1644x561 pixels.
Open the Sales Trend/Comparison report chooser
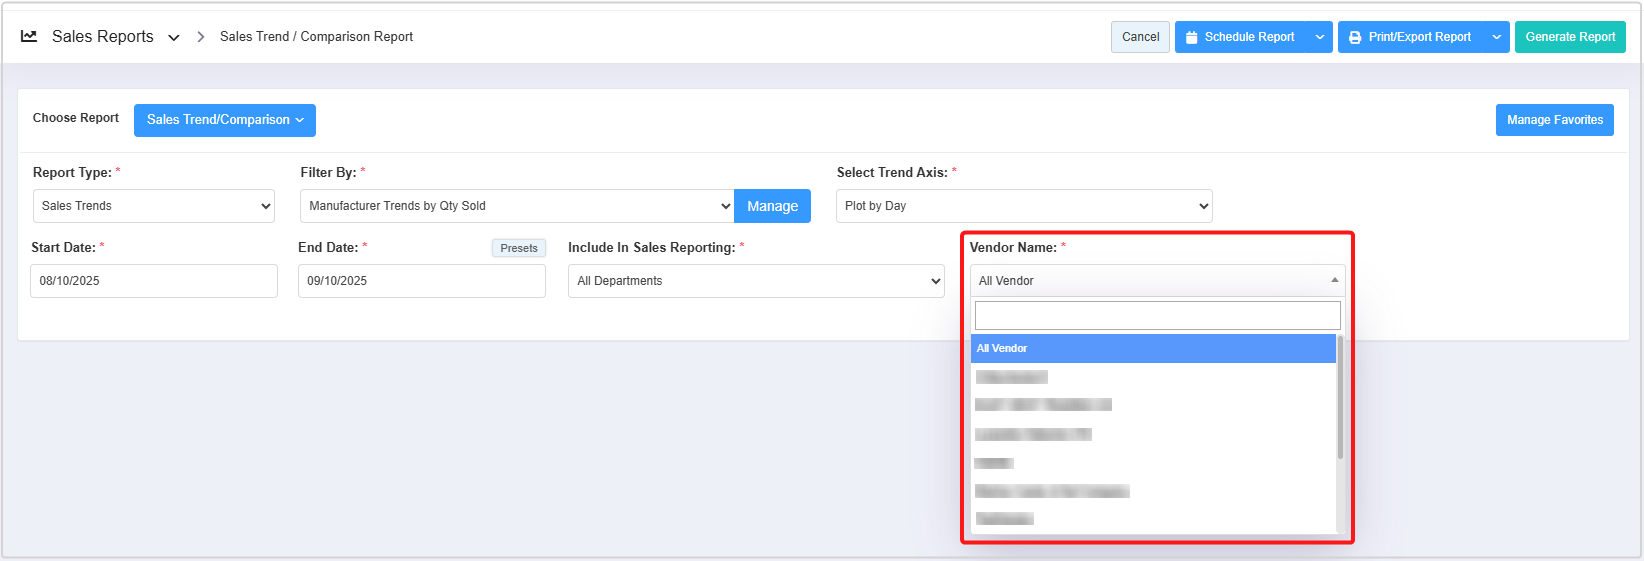coord(225,120)
